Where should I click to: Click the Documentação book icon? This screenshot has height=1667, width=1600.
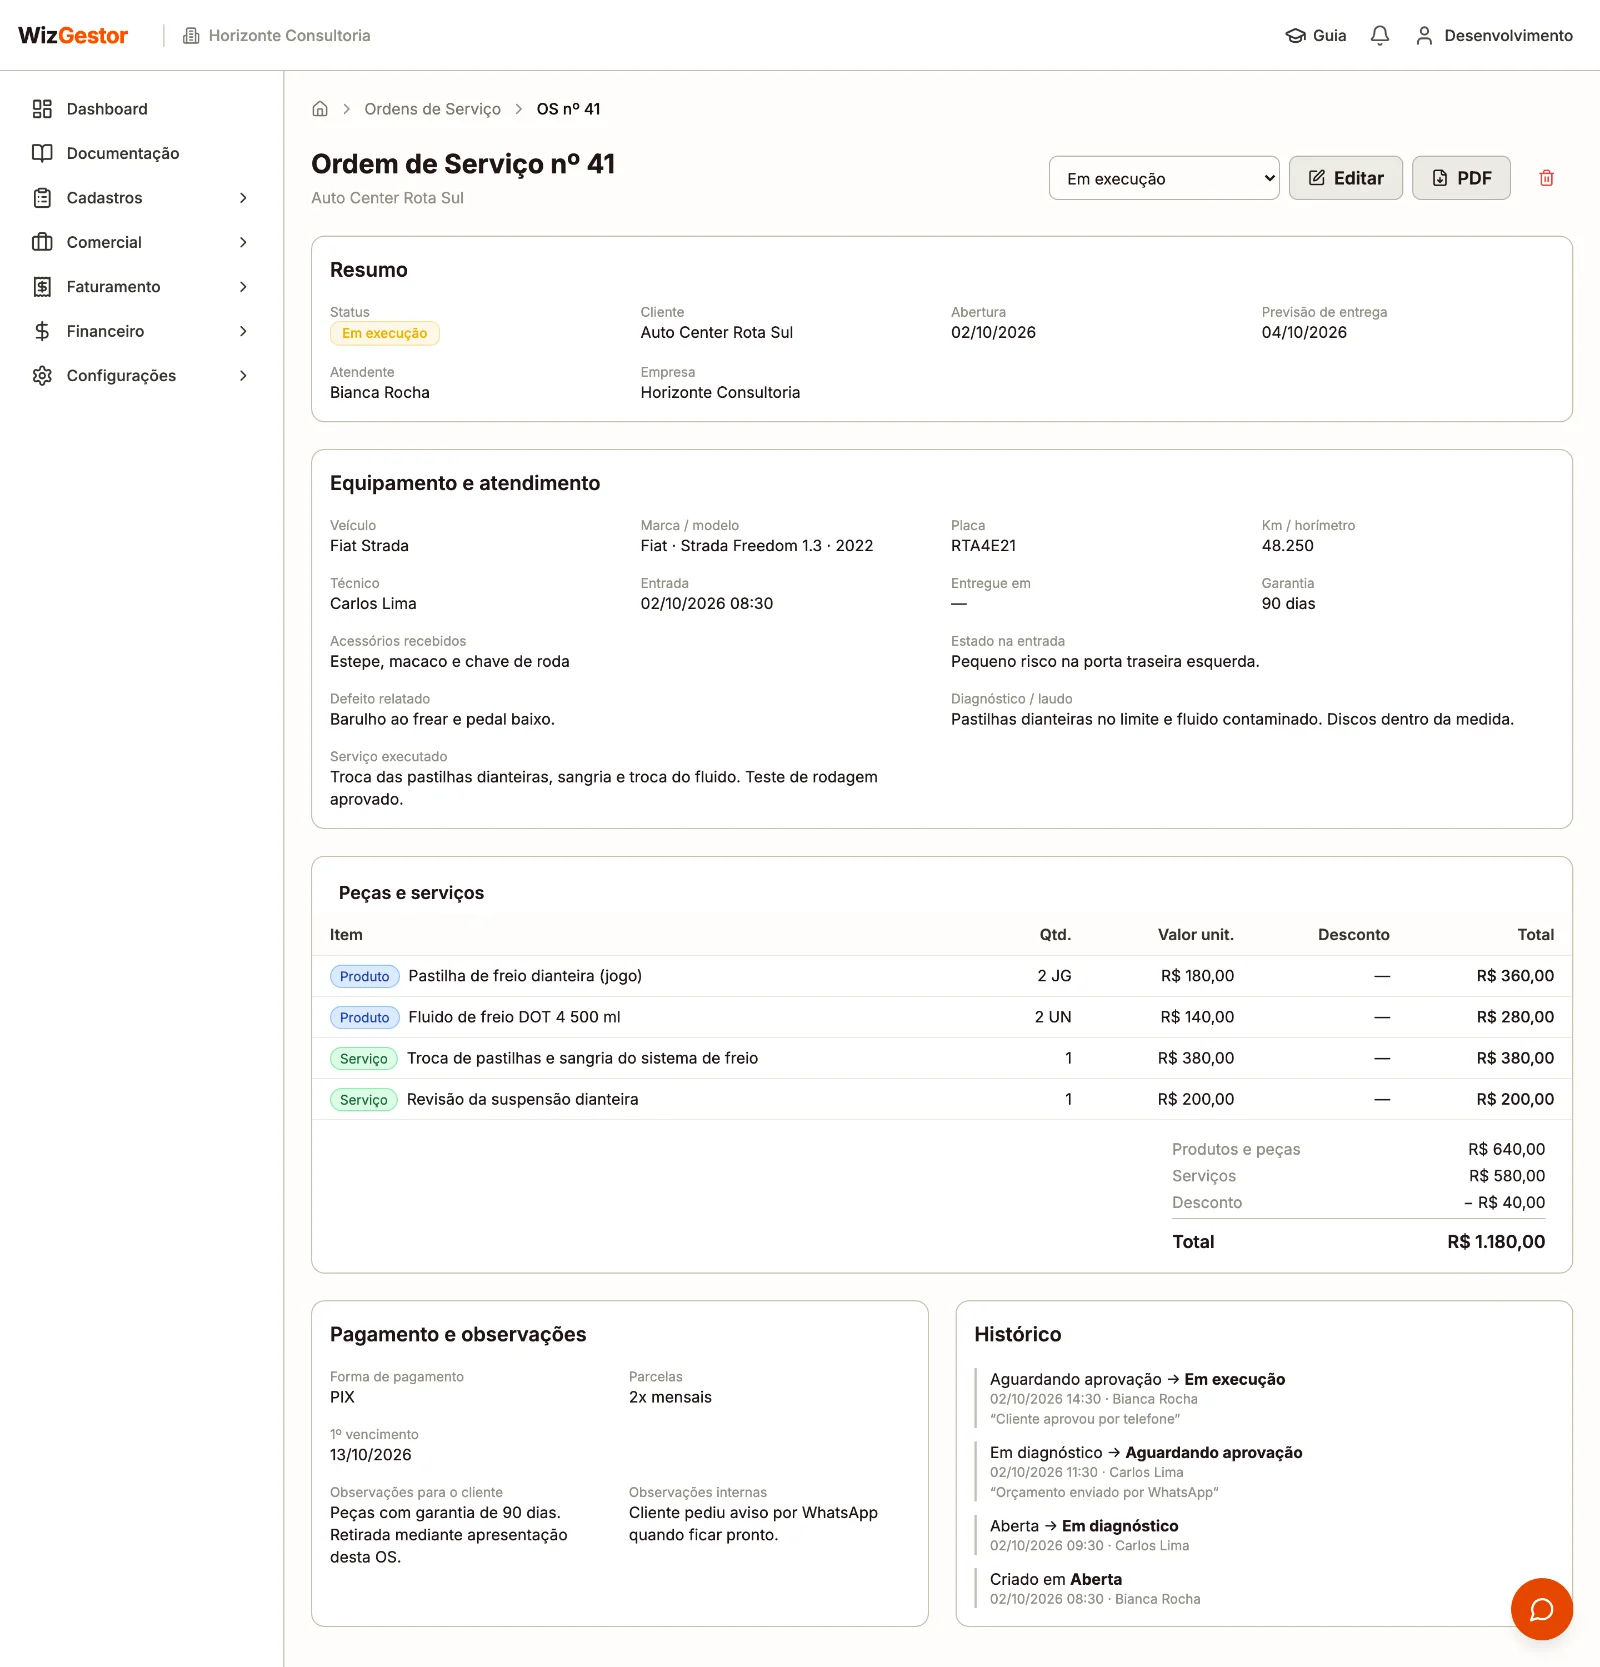coord(42,153)
